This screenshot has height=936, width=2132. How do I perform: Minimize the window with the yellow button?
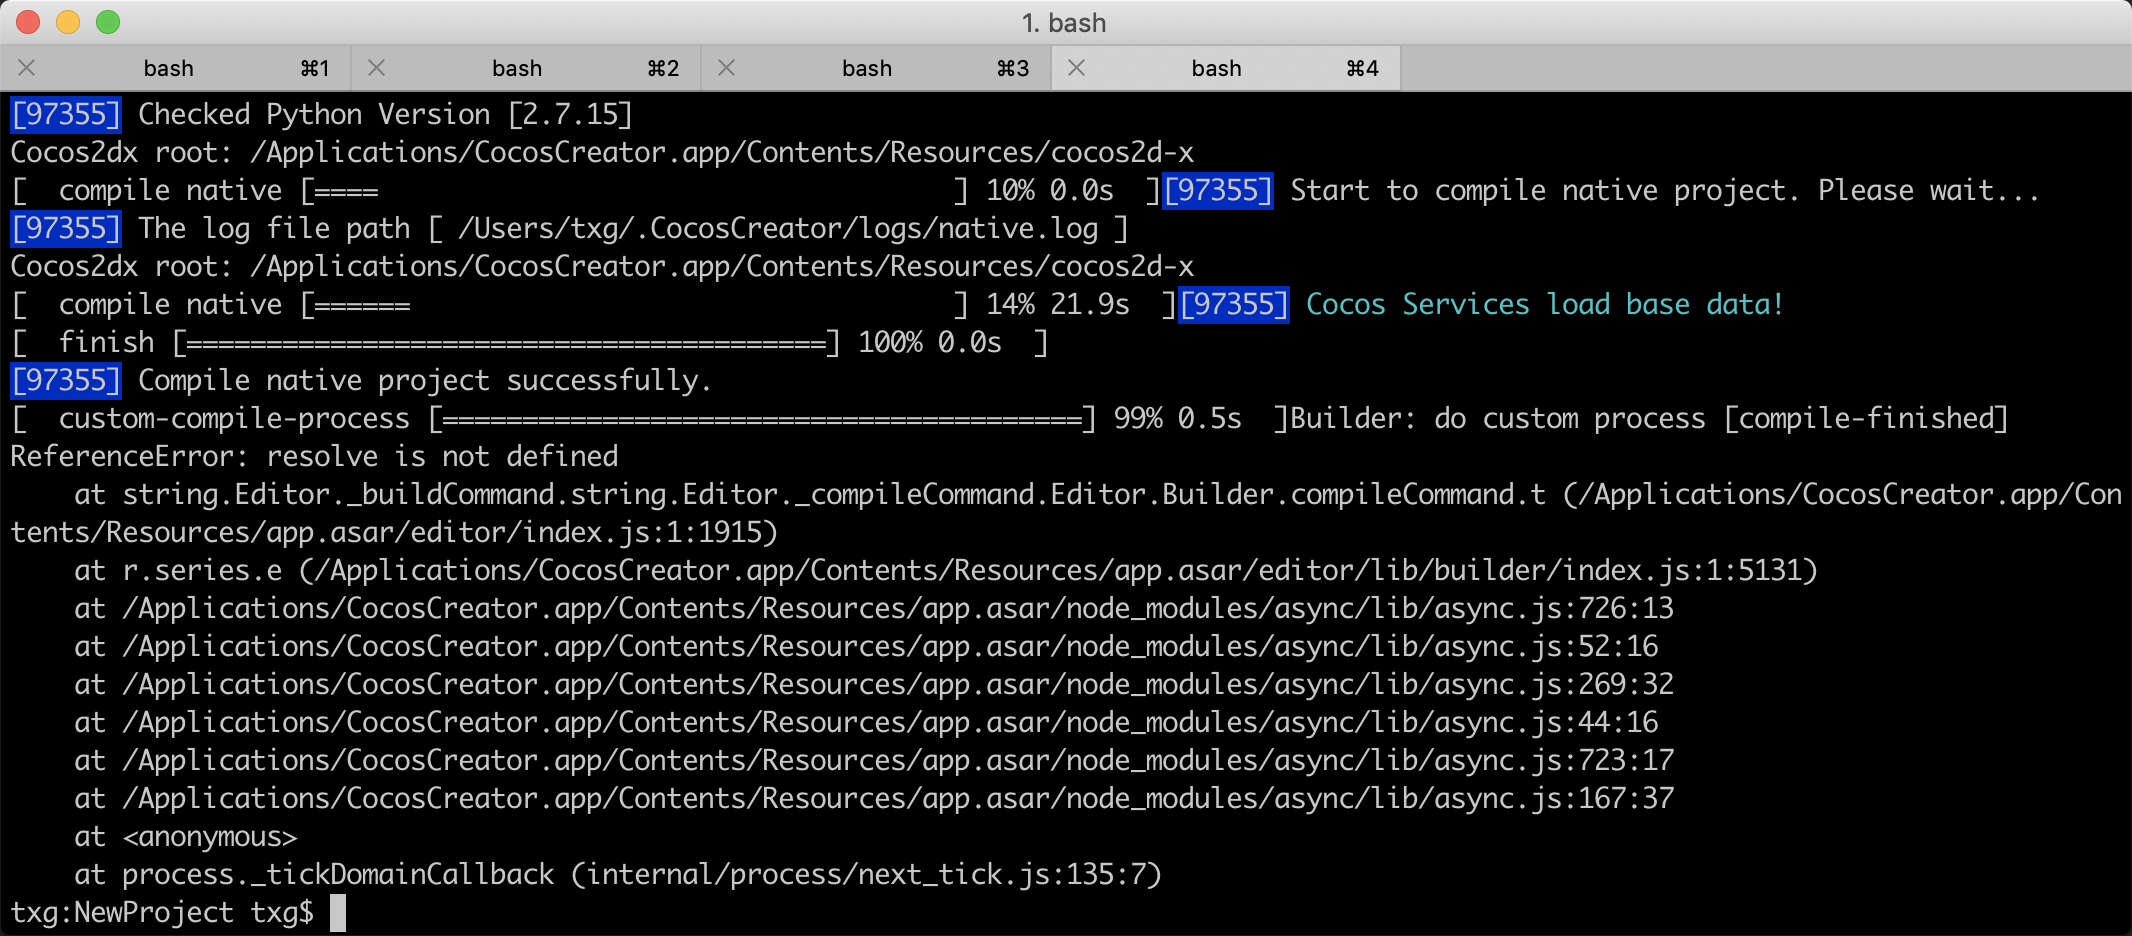tap(68, 22)
